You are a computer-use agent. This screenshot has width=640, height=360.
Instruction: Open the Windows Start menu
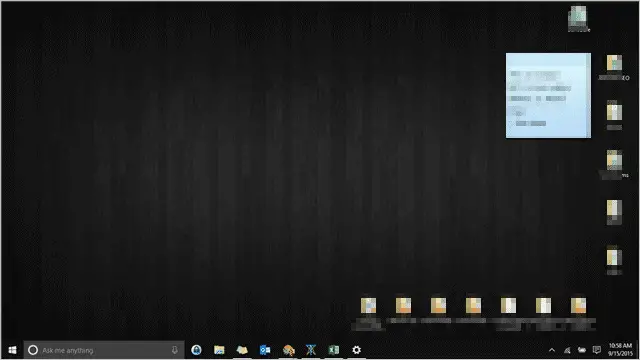[12, 350]
